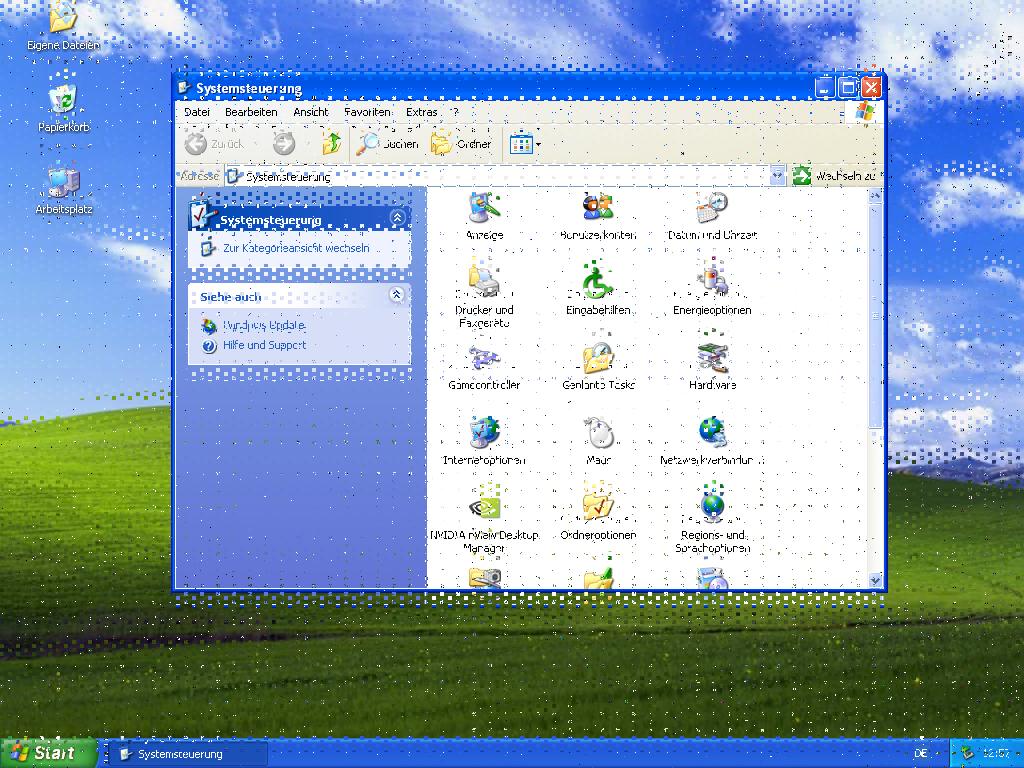The width and height of the screenshot is (1024, 768).
Task: Expand the address bar dropdown arrow
Action: pos(777,176)
